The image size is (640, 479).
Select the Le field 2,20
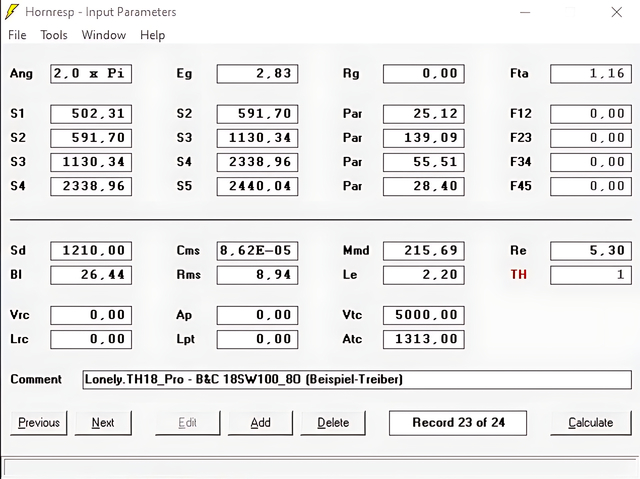tap(424, 275)
